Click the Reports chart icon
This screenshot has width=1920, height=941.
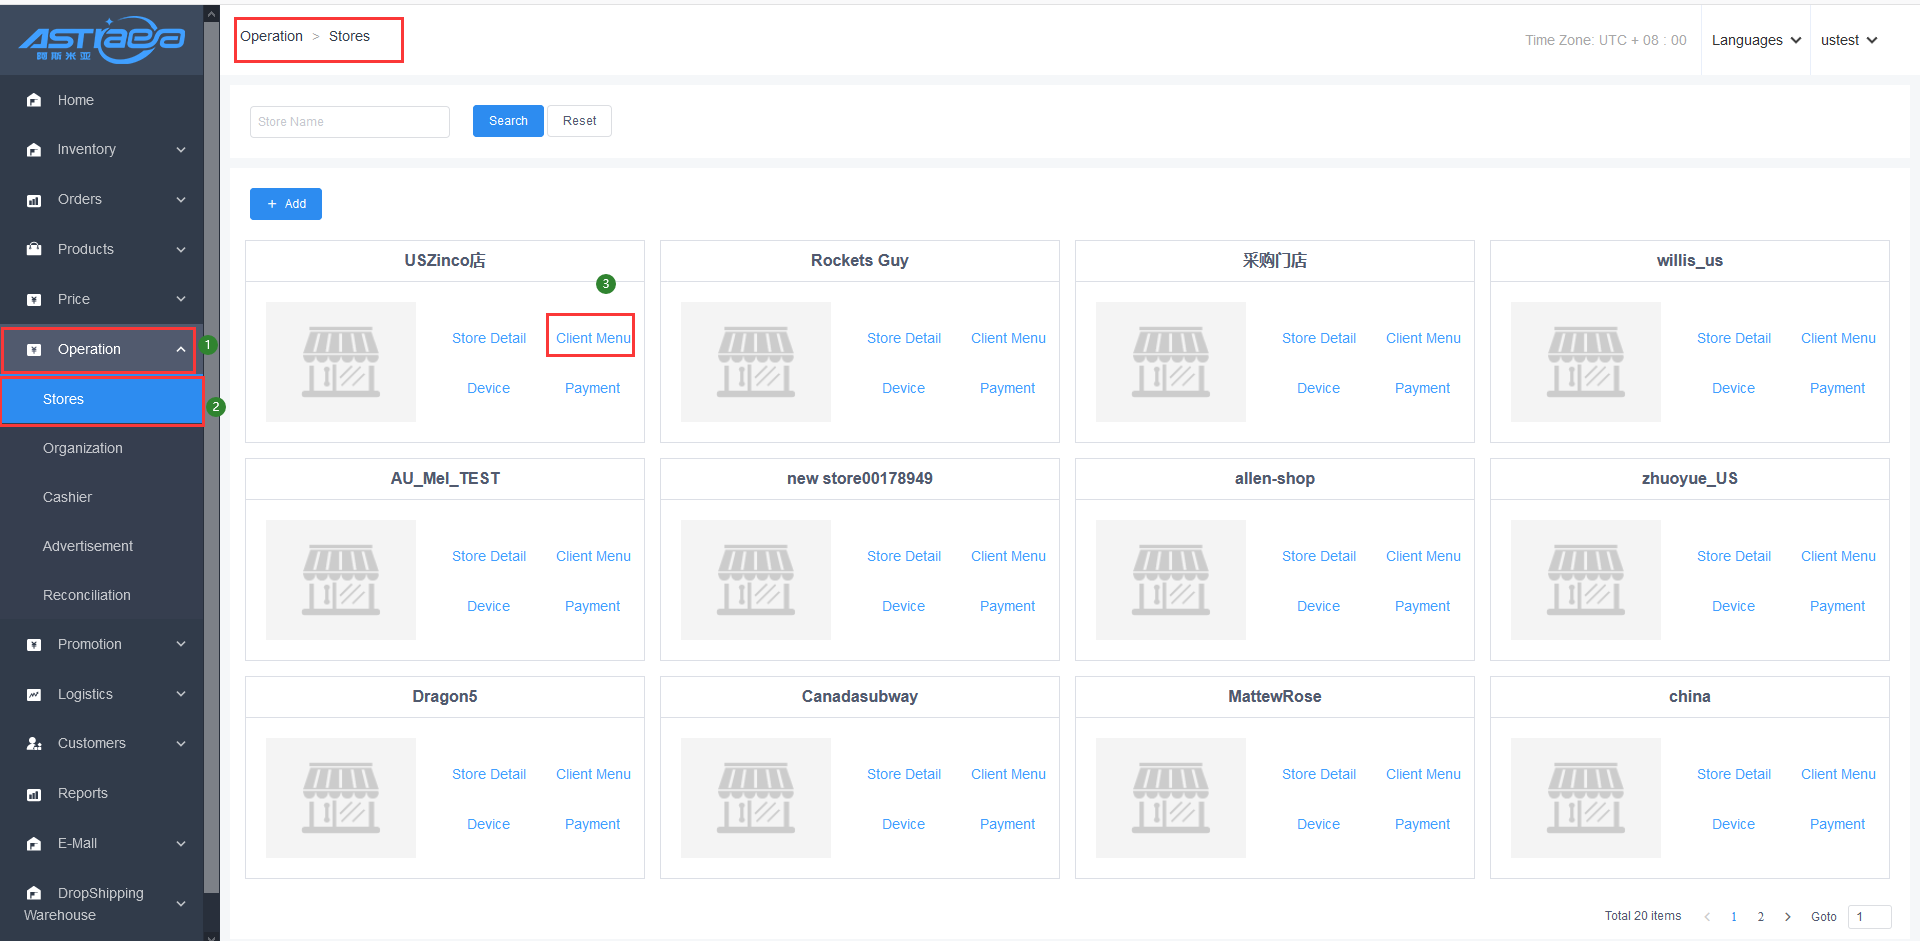34,794
